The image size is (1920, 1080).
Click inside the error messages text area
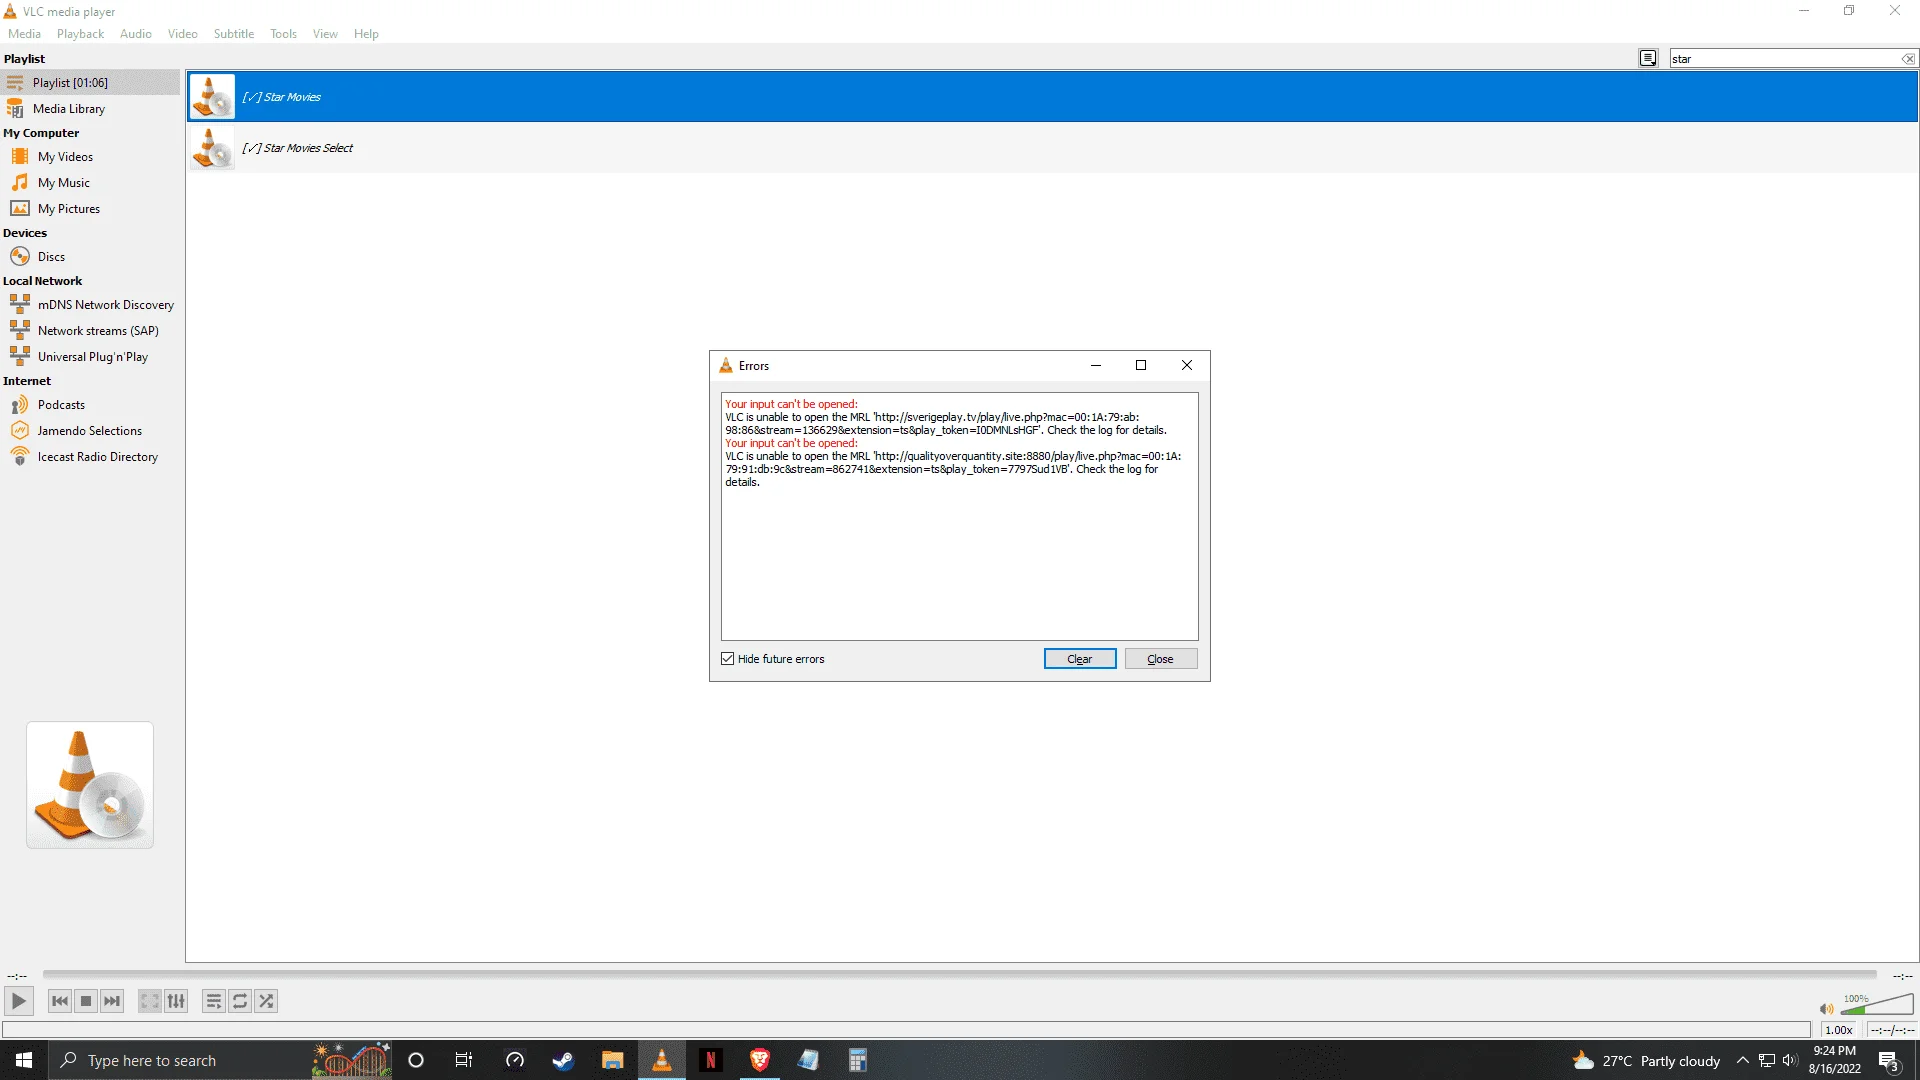pos(959,516)
